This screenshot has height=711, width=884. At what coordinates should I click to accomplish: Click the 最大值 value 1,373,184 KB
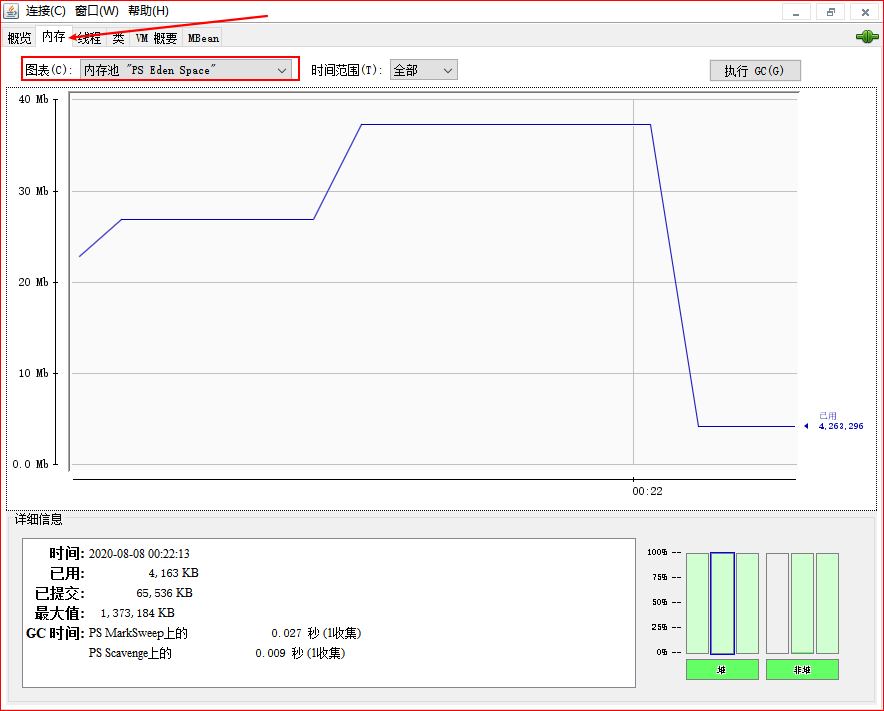pyautogui.click(x=138, y=613)
